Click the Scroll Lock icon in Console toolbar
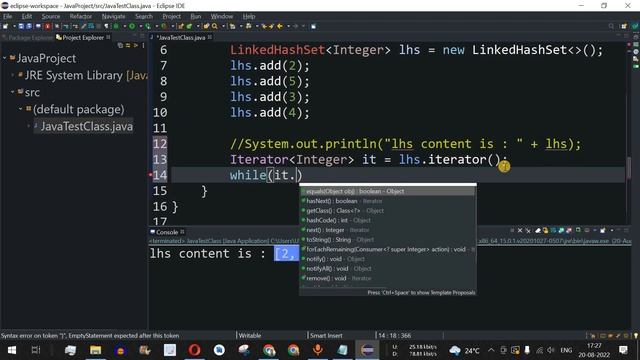 point(545,231)
